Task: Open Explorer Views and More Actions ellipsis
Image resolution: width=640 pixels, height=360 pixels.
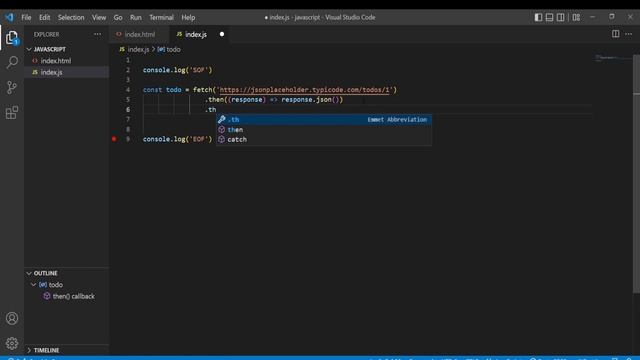Action: [98, 34]
